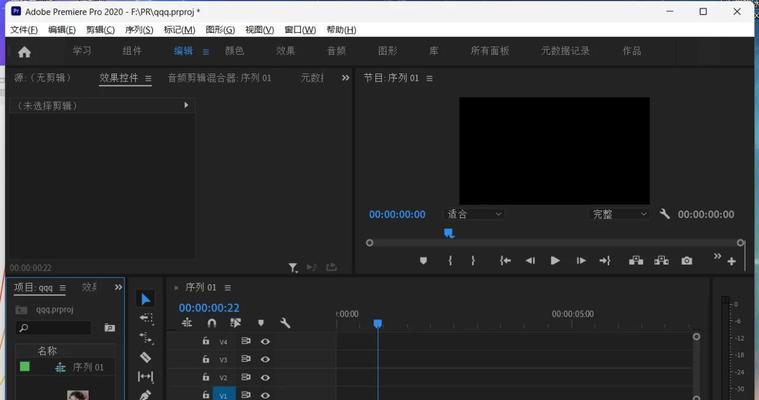Toggle lock on track V4
759x400 pixels.
(206, 341)
